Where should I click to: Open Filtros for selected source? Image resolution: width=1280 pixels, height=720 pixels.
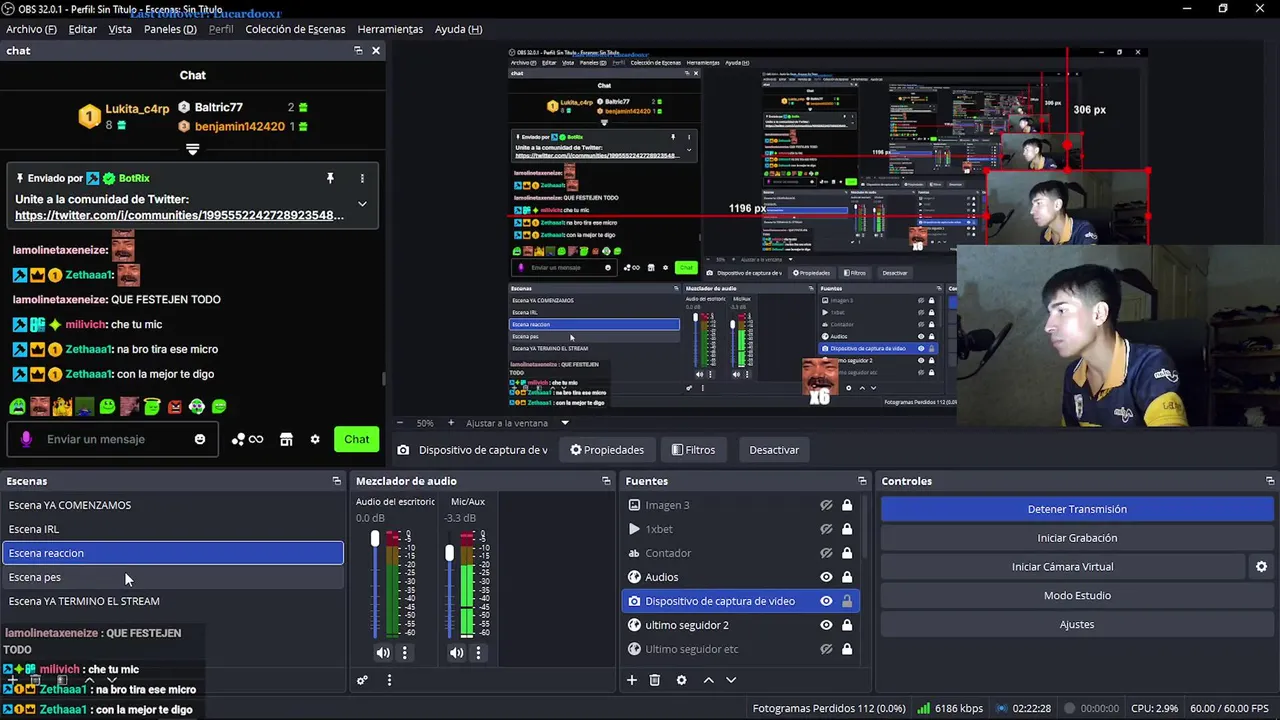click(x=693, y=450)
